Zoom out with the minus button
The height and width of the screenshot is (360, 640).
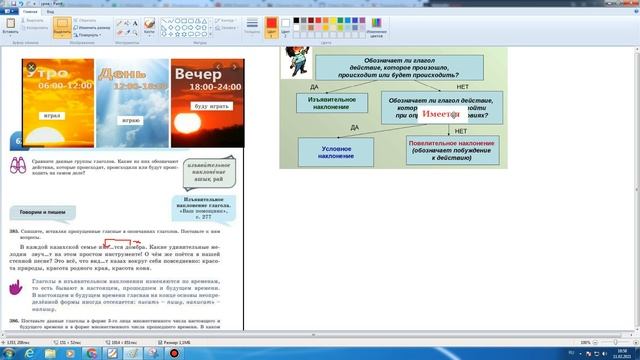[x=595, y=342]
